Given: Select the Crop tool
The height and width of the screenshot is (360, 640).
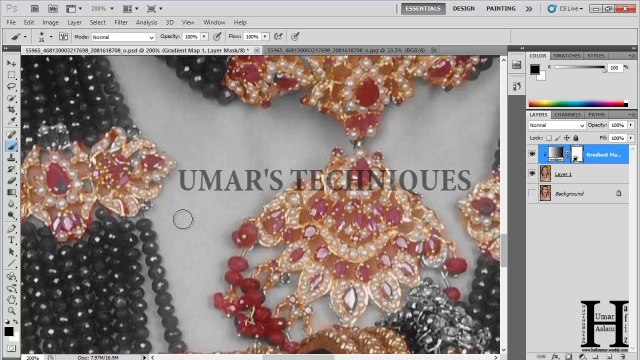Looking at the screenshot, I should [11, 109].
